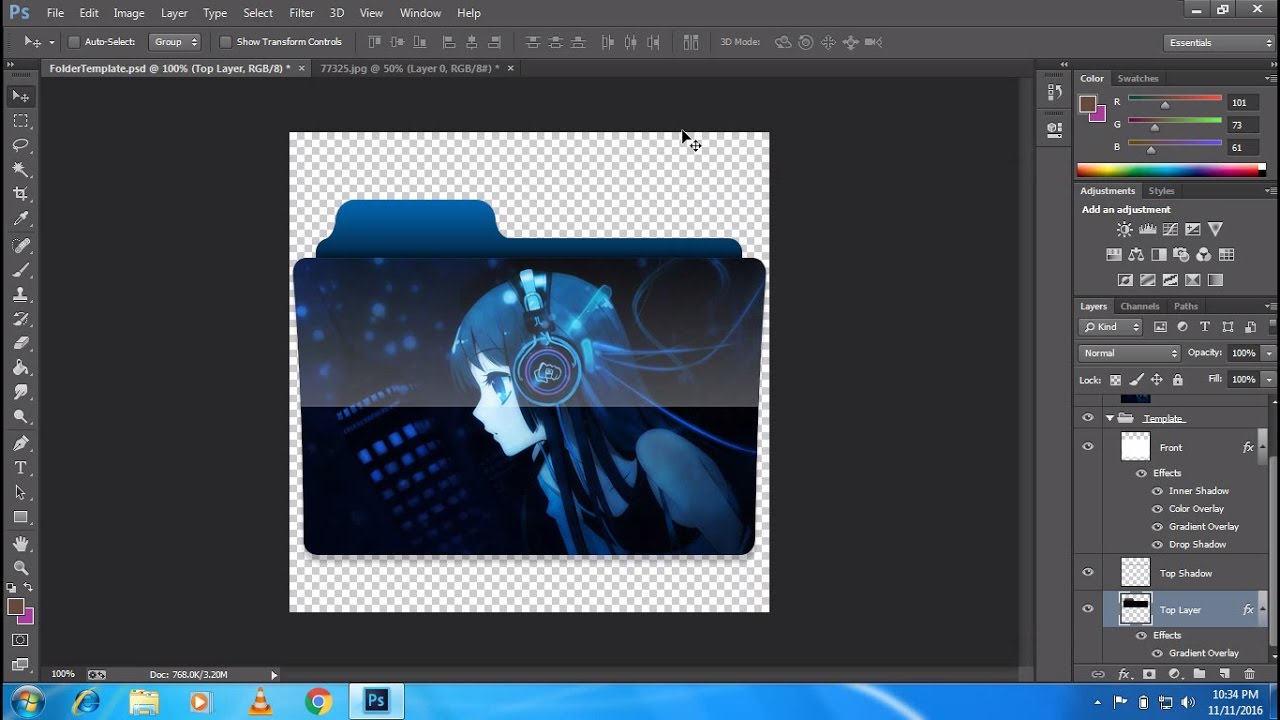The image size is (1280, 720).
Task: Open the Essentials workspace switcher
Action: 1218,42
